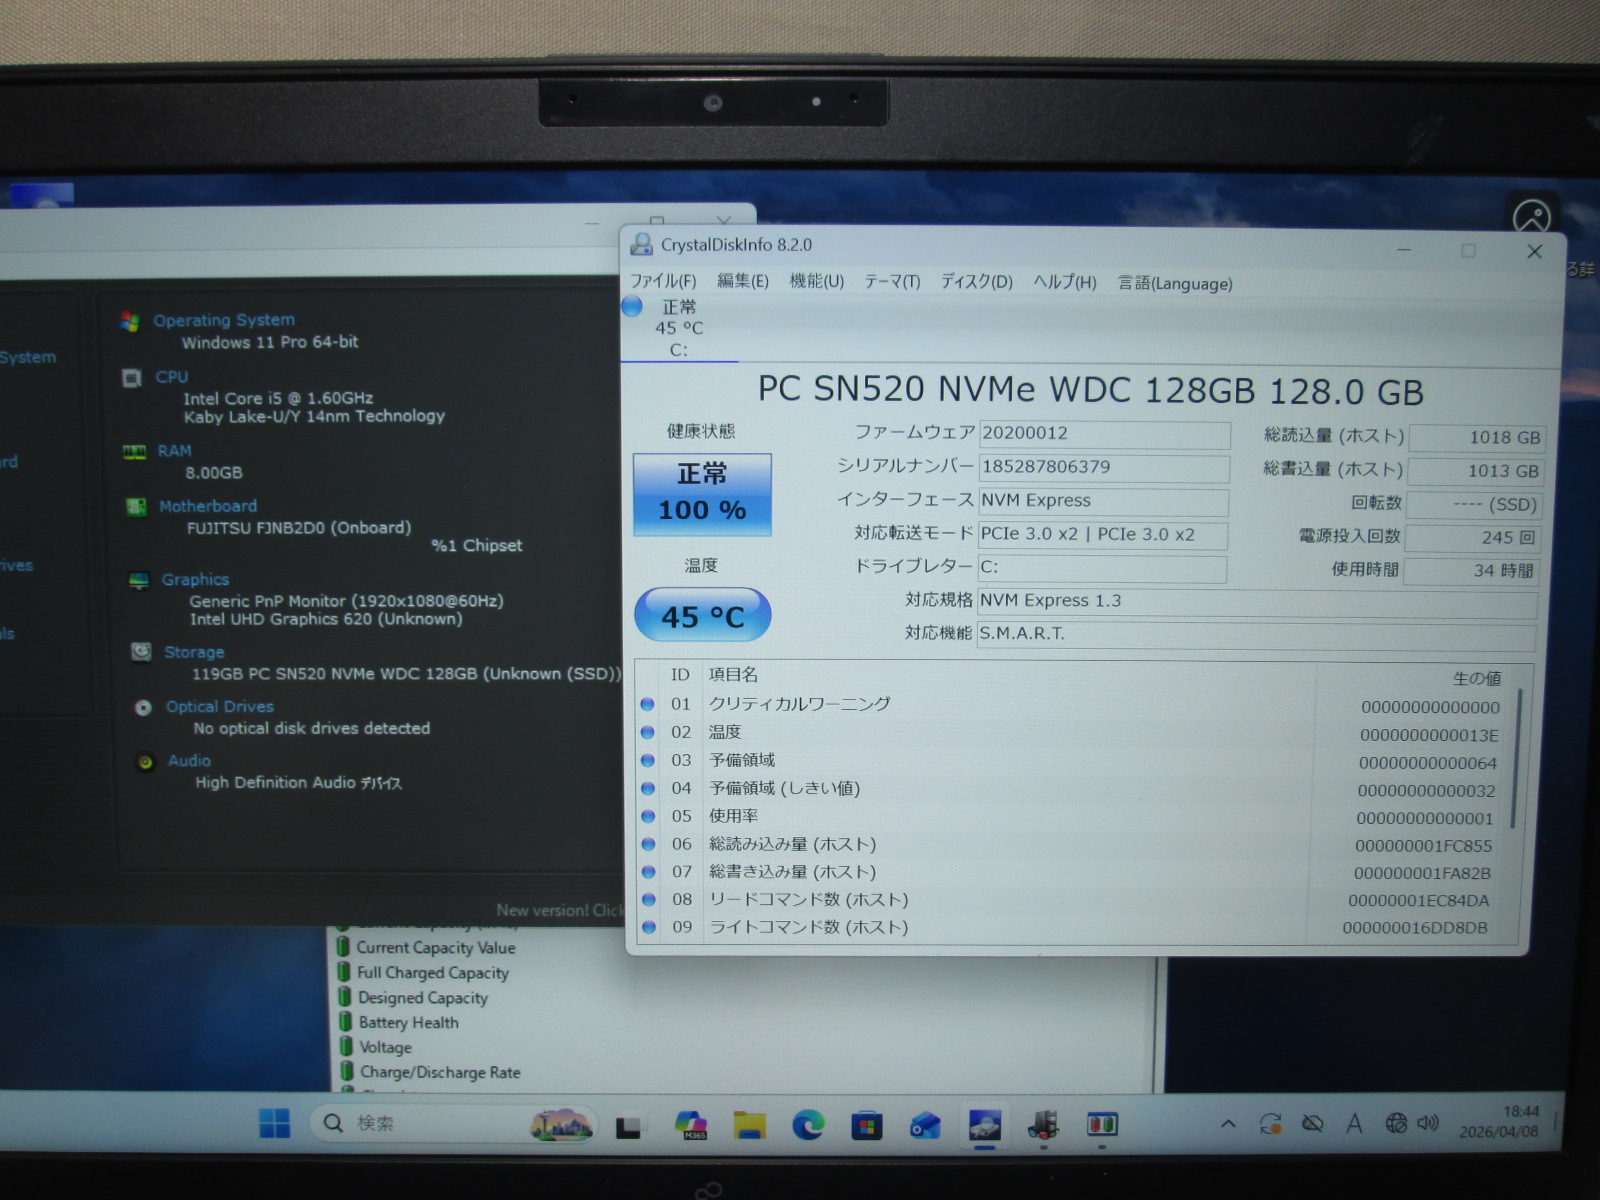Select the Operating System link in Speccy

click(224, 320)
